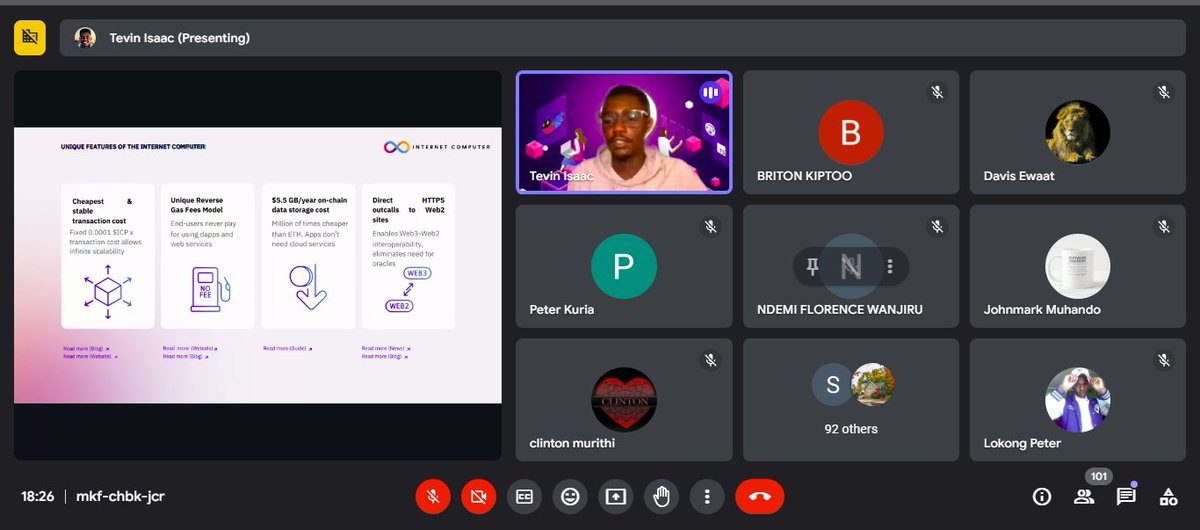
Task: Click the Internet Computer logo on slide
Action: coord(437,147)
